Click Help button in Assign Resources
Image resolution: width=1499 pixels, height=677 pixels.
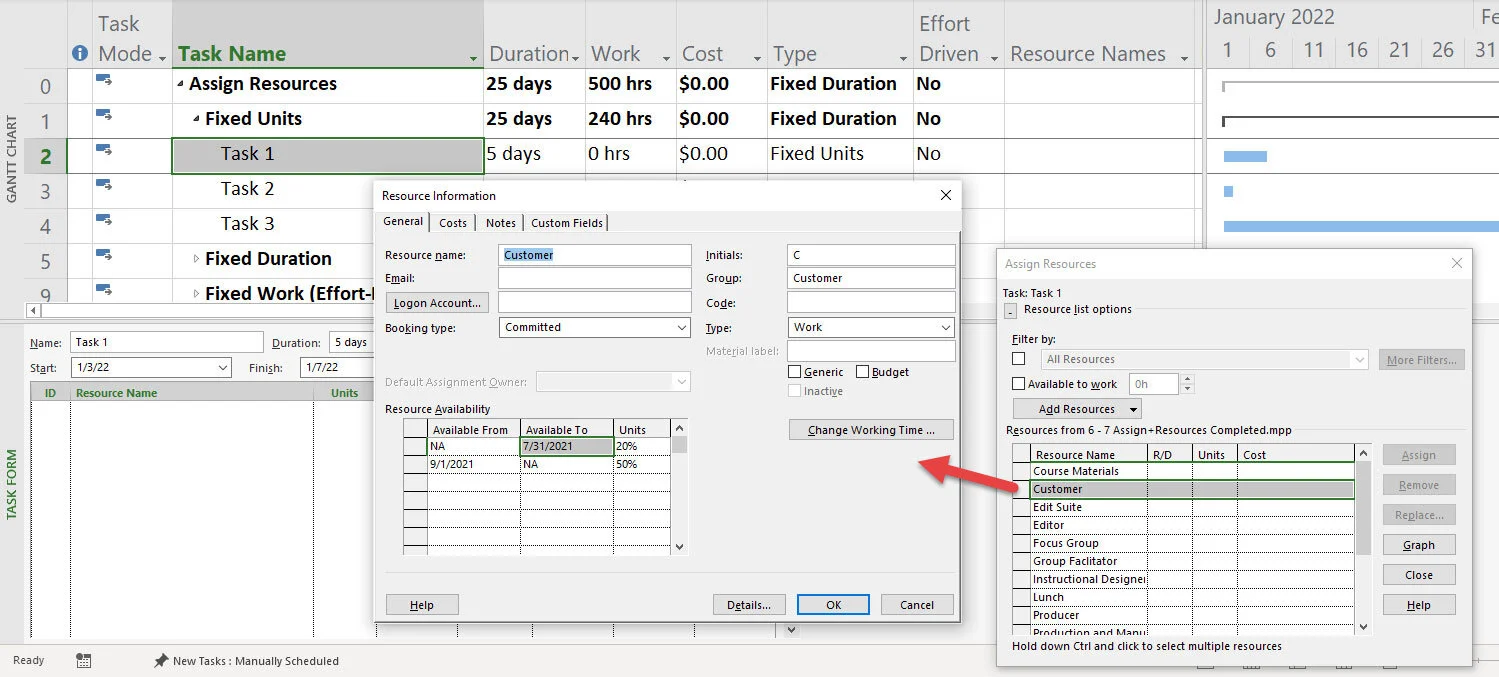click(1419, 605)
